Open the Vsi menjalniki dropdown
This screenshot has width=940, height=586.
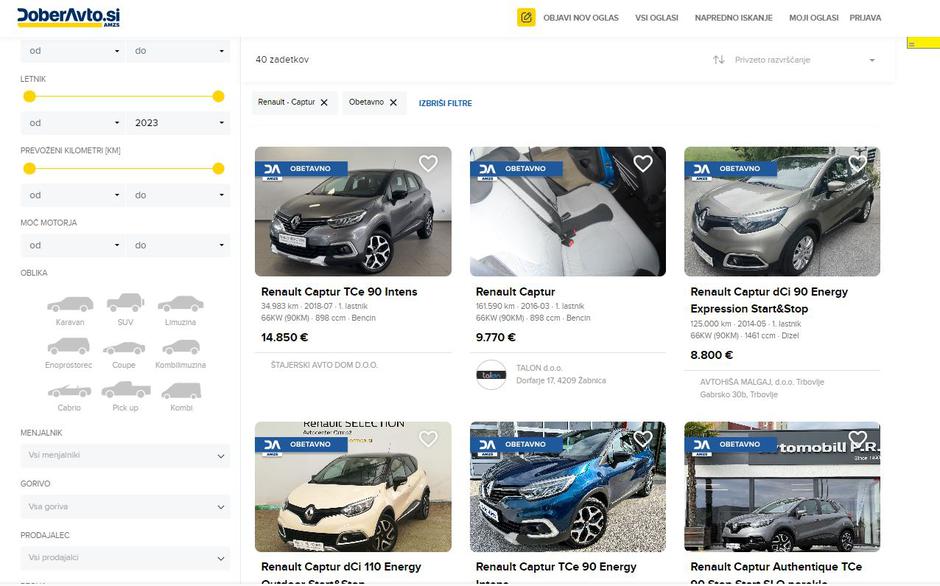click(x=124, y=455)
